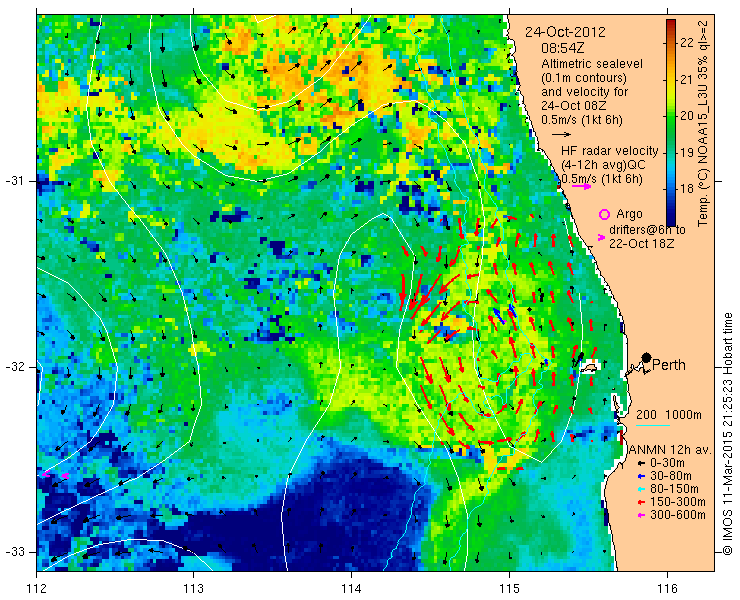Click the cyan 80-150m legend arrow
The width and height of the screenshot is (740, 600).
pos(640,489)
